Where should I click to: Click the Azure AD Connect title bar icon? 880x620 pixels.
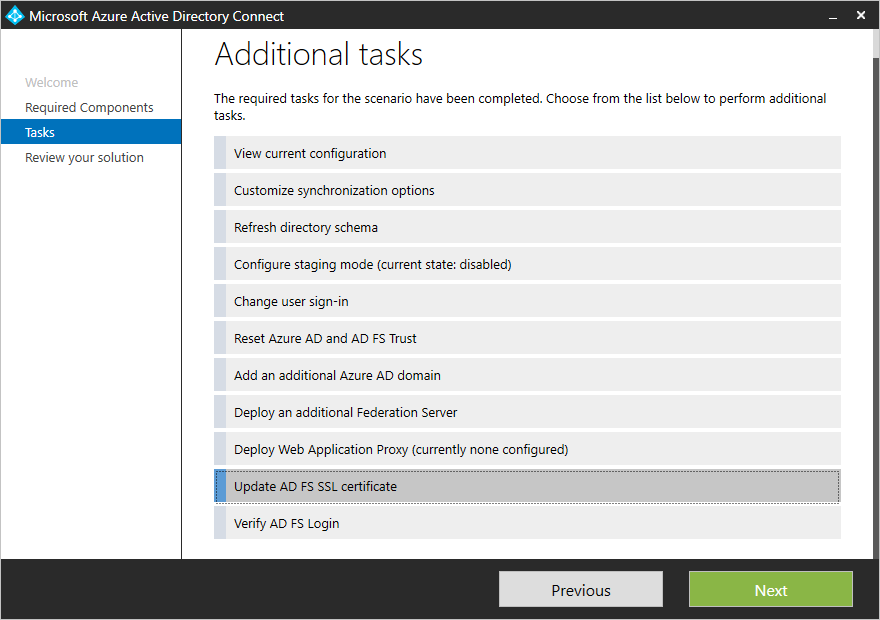pyautogui.click(x=14, y=15)
